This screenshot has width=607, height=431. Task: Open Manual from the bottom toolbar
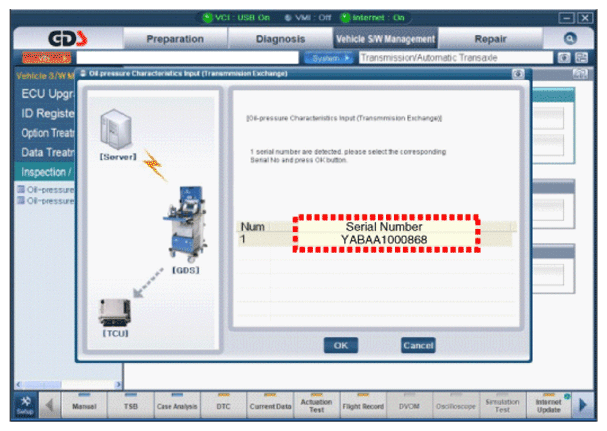pyautogui.click(x=84, y=405)
